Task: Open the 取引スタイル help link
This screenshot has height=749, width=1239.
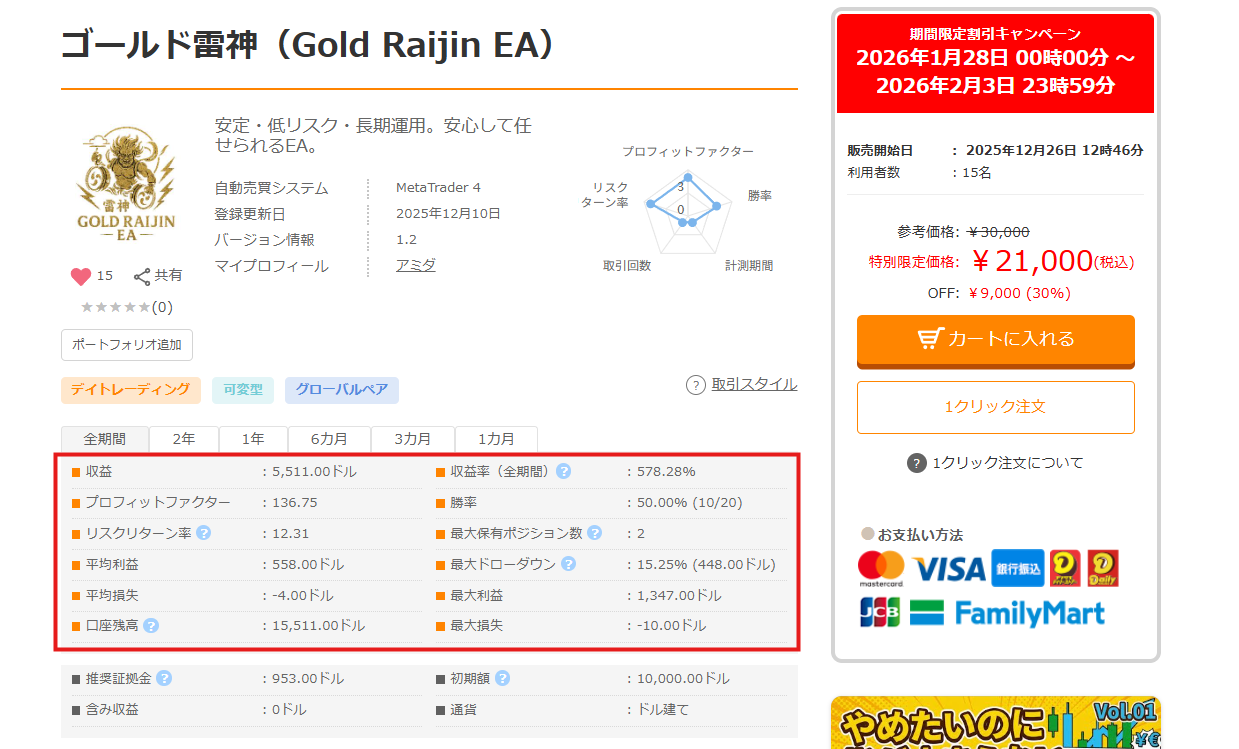Action: click(x=753, y=384)
